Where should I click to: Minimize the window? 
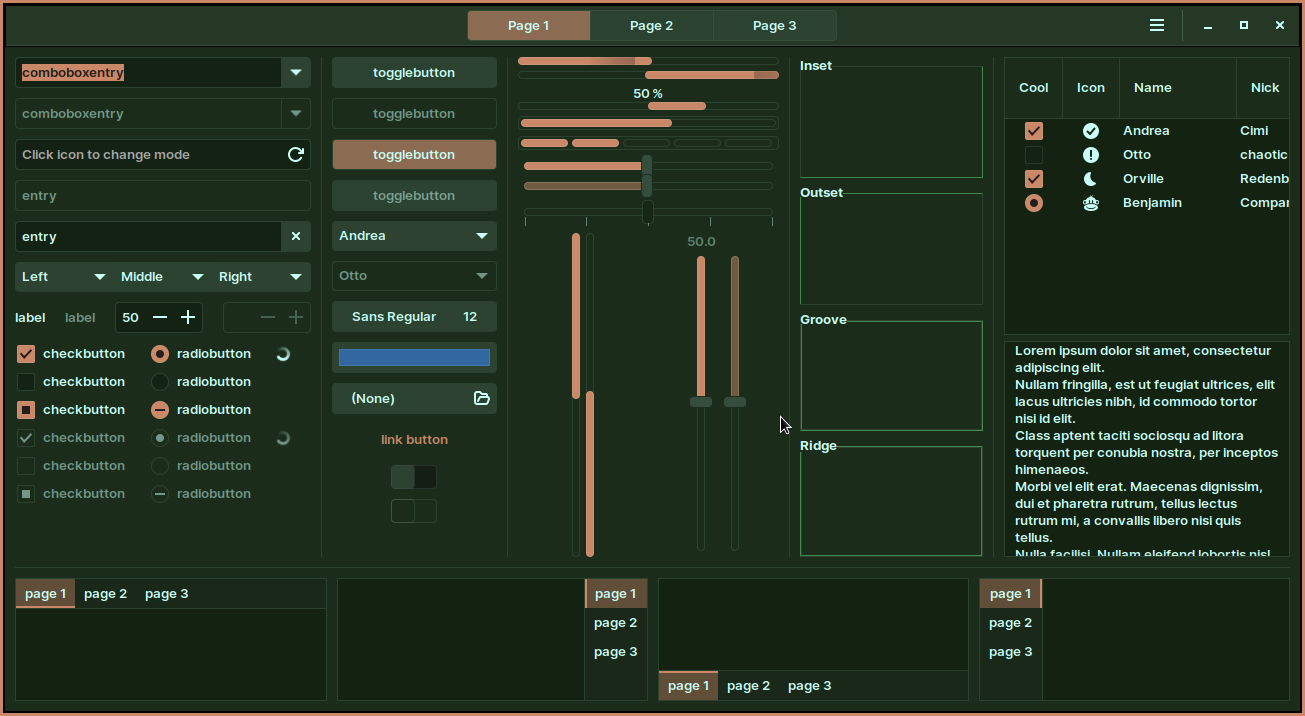1208,26
